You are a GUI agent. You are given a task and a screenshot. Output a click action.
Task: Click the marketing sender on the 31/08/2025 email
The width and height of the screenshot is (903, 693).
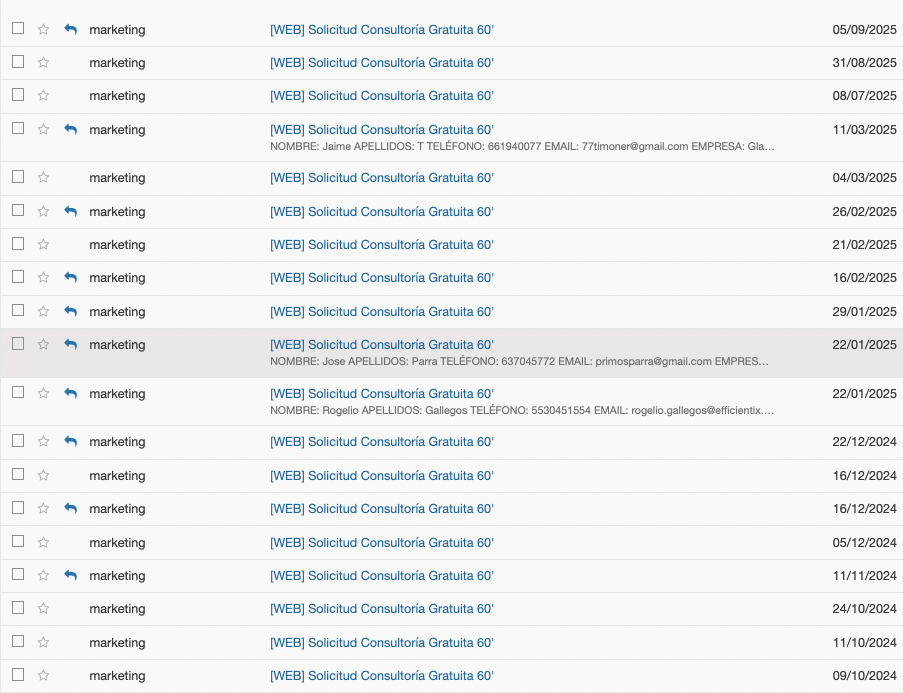117,63
